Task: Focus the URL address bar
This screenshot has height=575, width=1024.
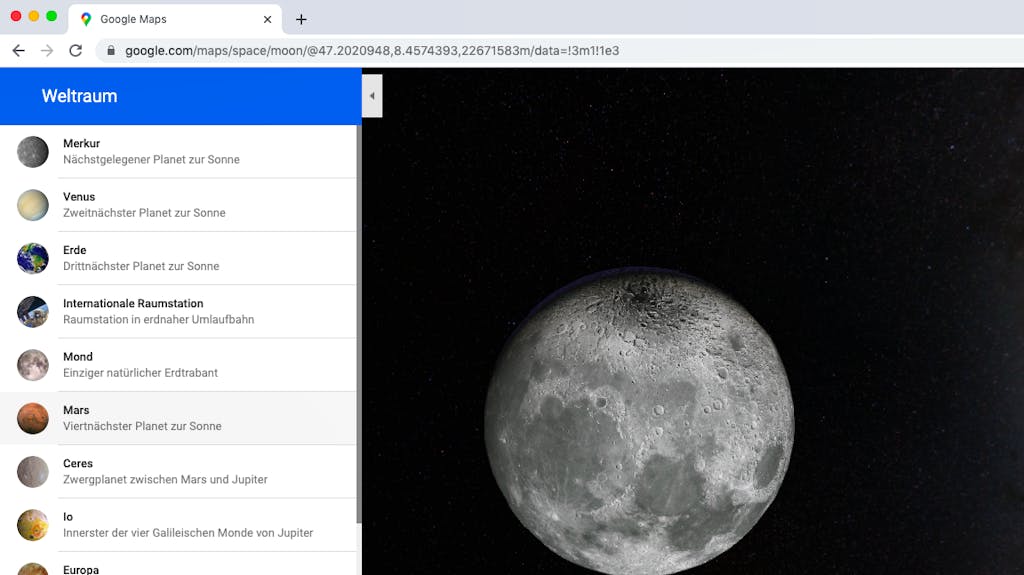Action: 559,51
